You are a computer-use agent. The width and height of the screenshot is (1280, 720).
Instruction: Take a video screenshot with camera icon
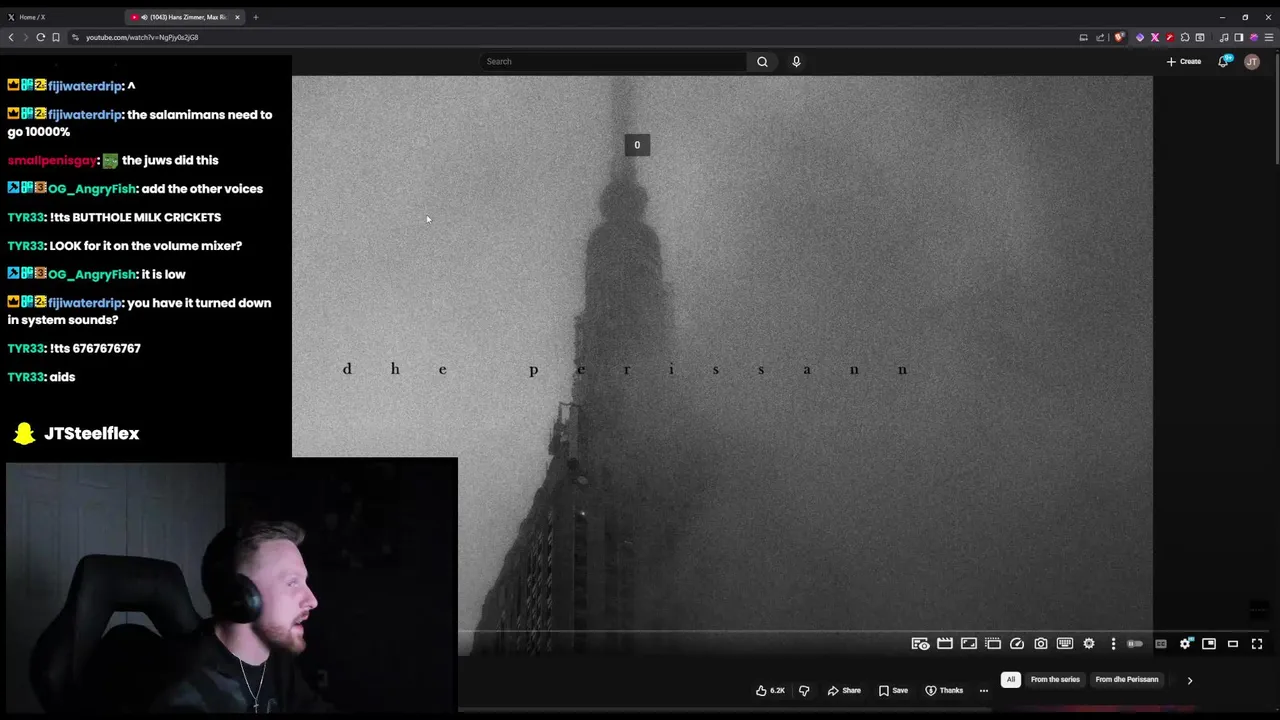1041,644
